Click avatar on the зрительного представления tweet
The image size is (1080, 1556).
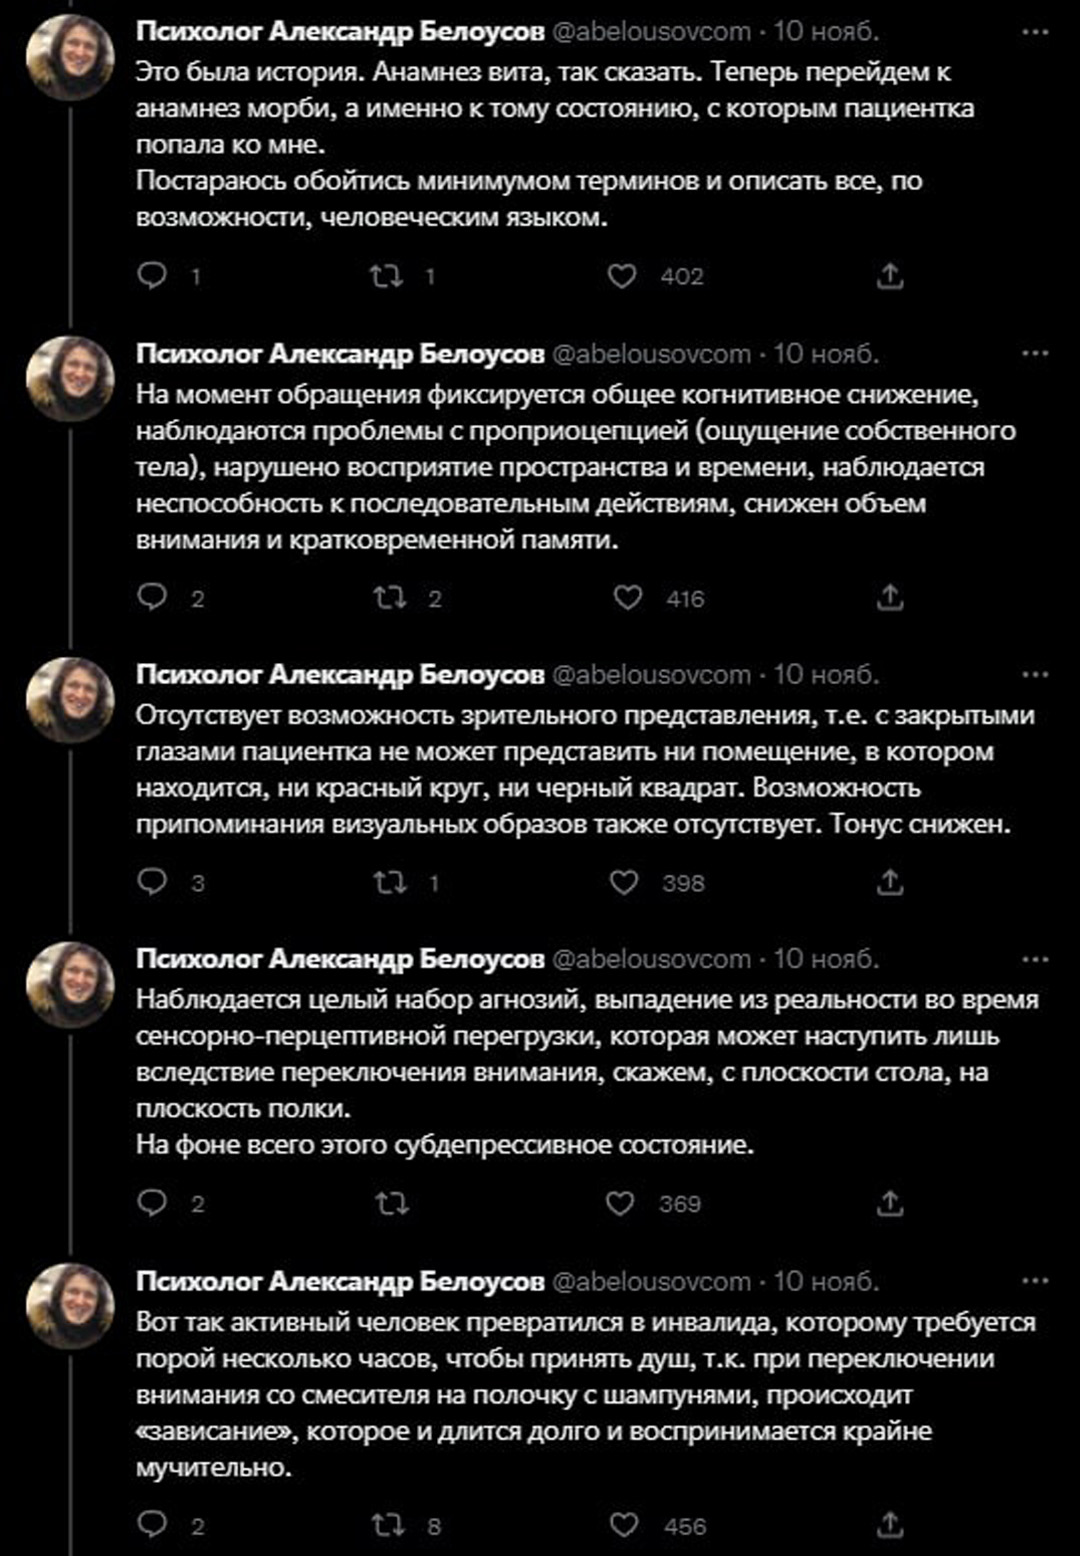pos(70,699)
